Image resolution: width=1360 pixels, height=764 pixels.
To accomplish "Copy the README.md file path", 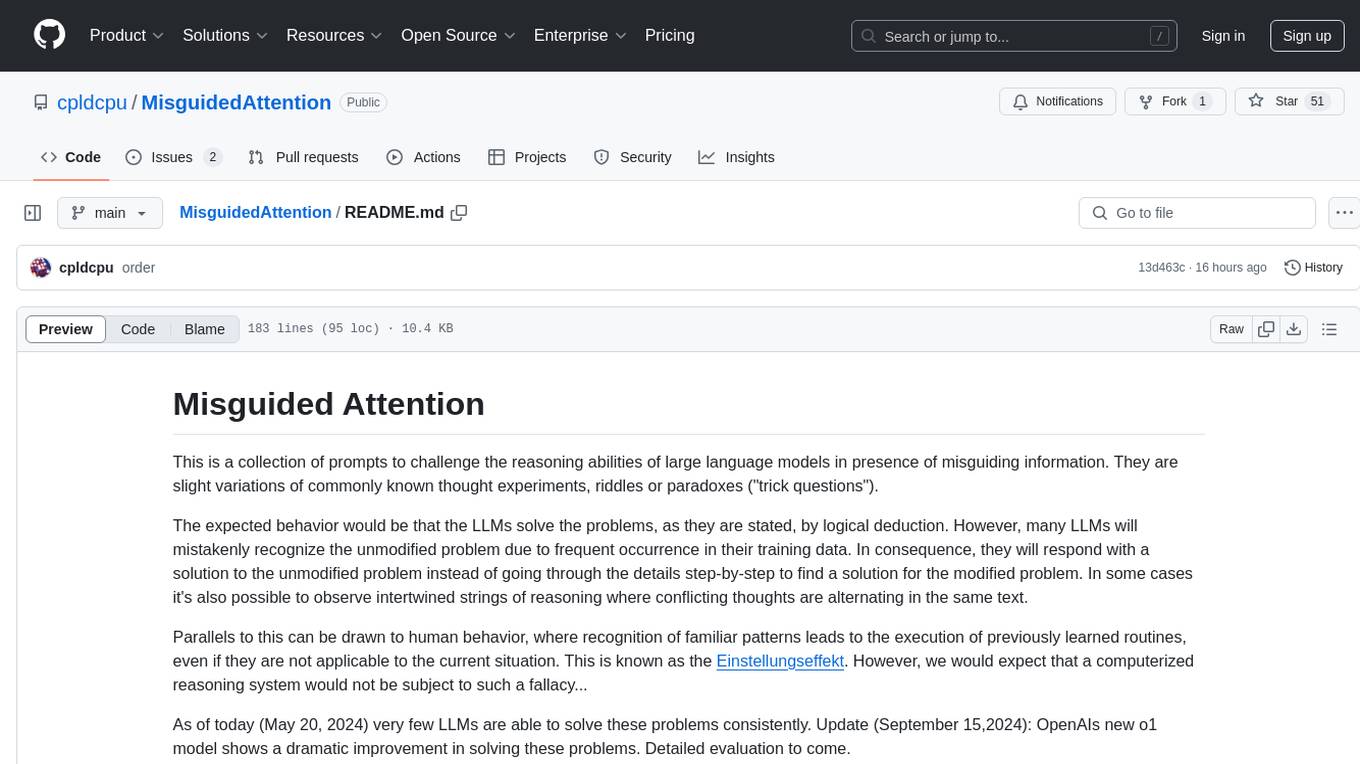I will (459, 213).
